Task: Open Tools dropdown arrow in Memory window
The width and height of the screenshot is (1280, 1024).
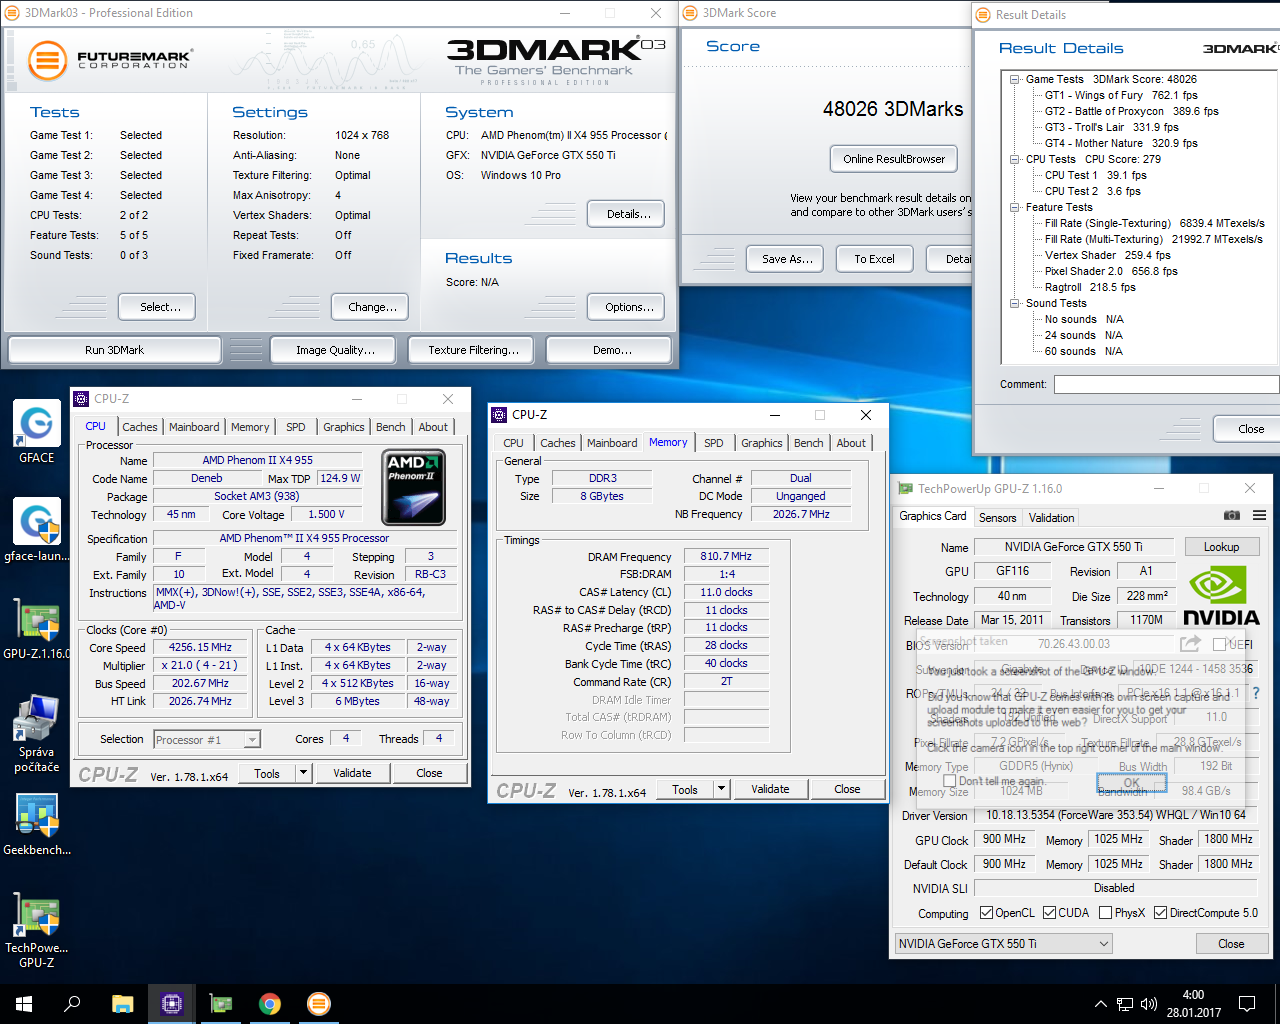Action: 721,789
